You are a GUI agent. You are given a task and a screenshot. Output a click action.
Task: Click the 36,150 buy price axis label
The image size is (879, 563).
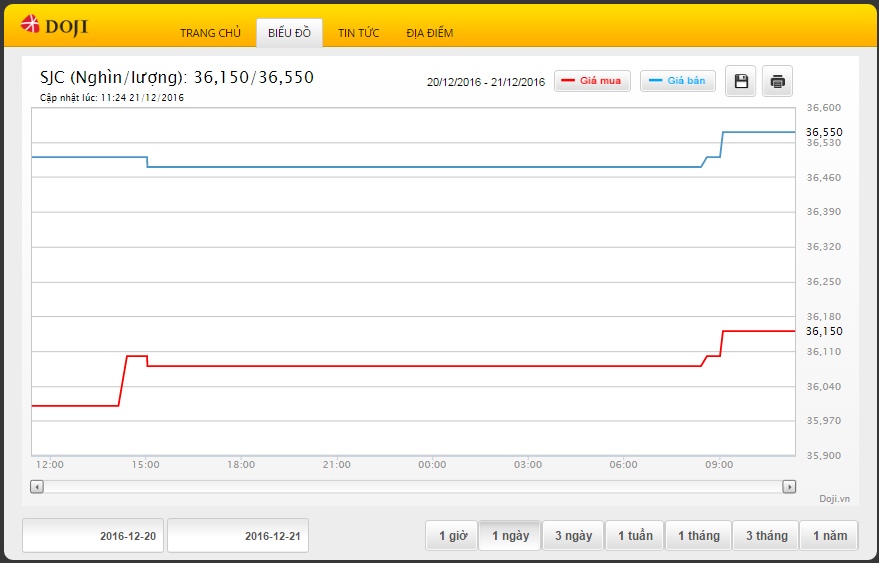click(x=824, y=331)
